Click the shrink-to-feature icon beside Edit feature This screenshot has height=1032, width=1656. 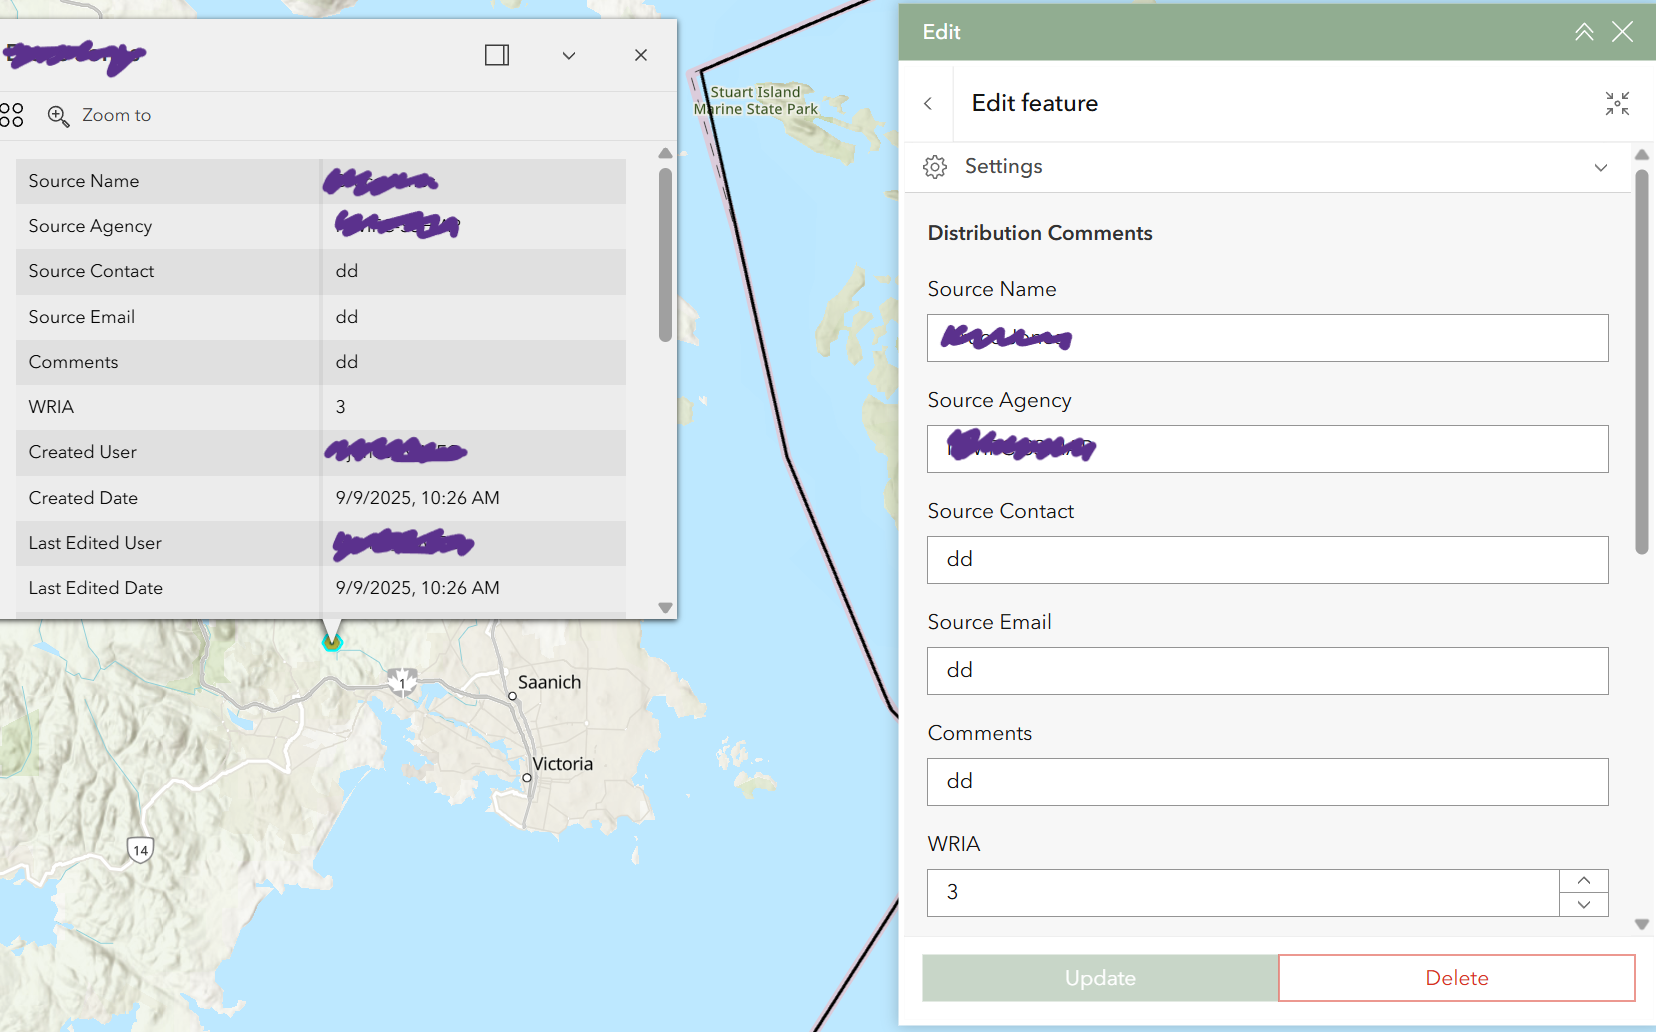pos(1618,104)
